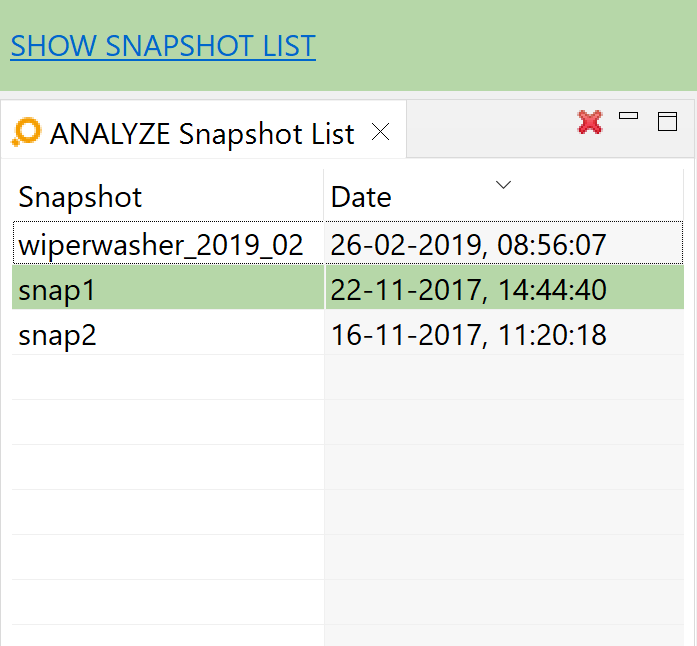697x646 pixels.
Task: Delete snapshot using the red X icon
Action: point(590,122)
